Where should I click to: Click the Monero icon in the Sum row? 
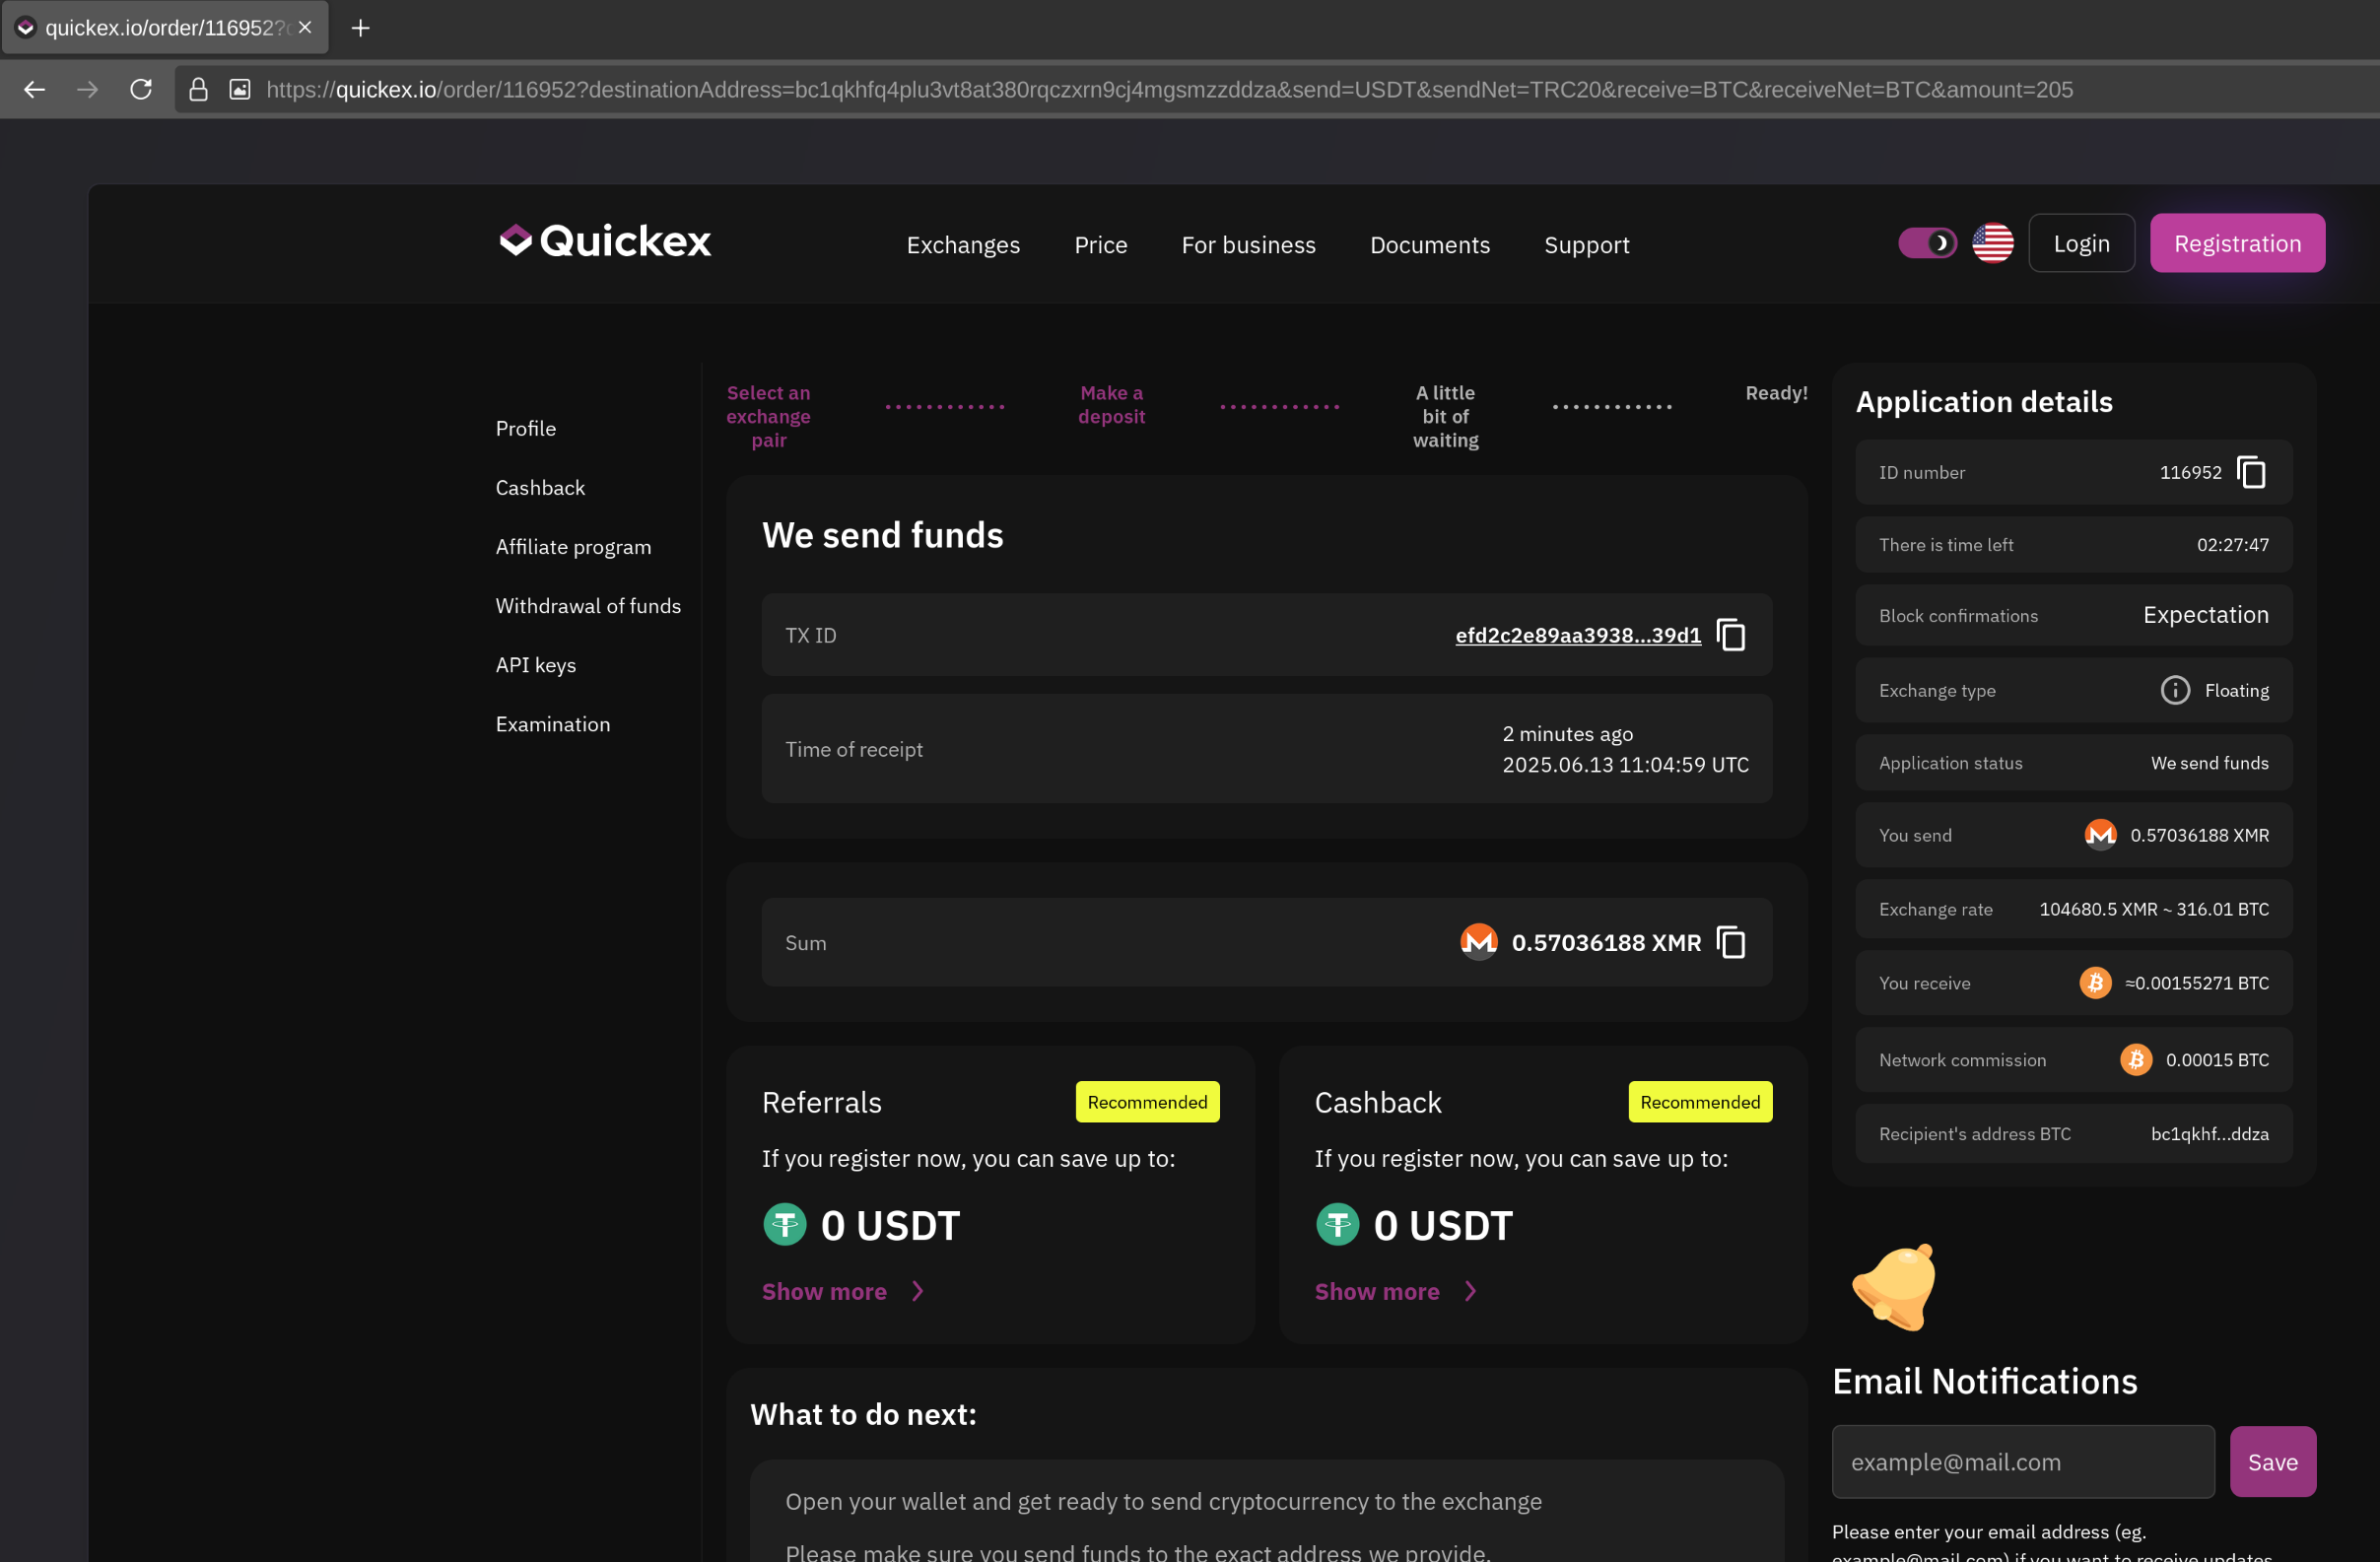(x=1479, y=942)
